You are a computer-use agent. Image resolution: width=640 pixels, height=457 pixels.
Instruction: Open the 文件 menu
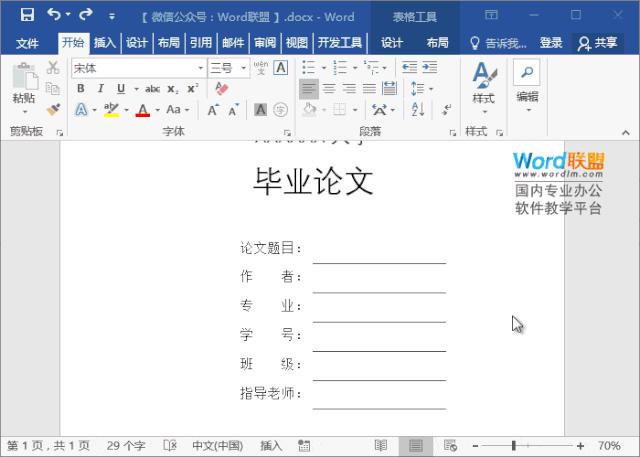pos(27,43)
